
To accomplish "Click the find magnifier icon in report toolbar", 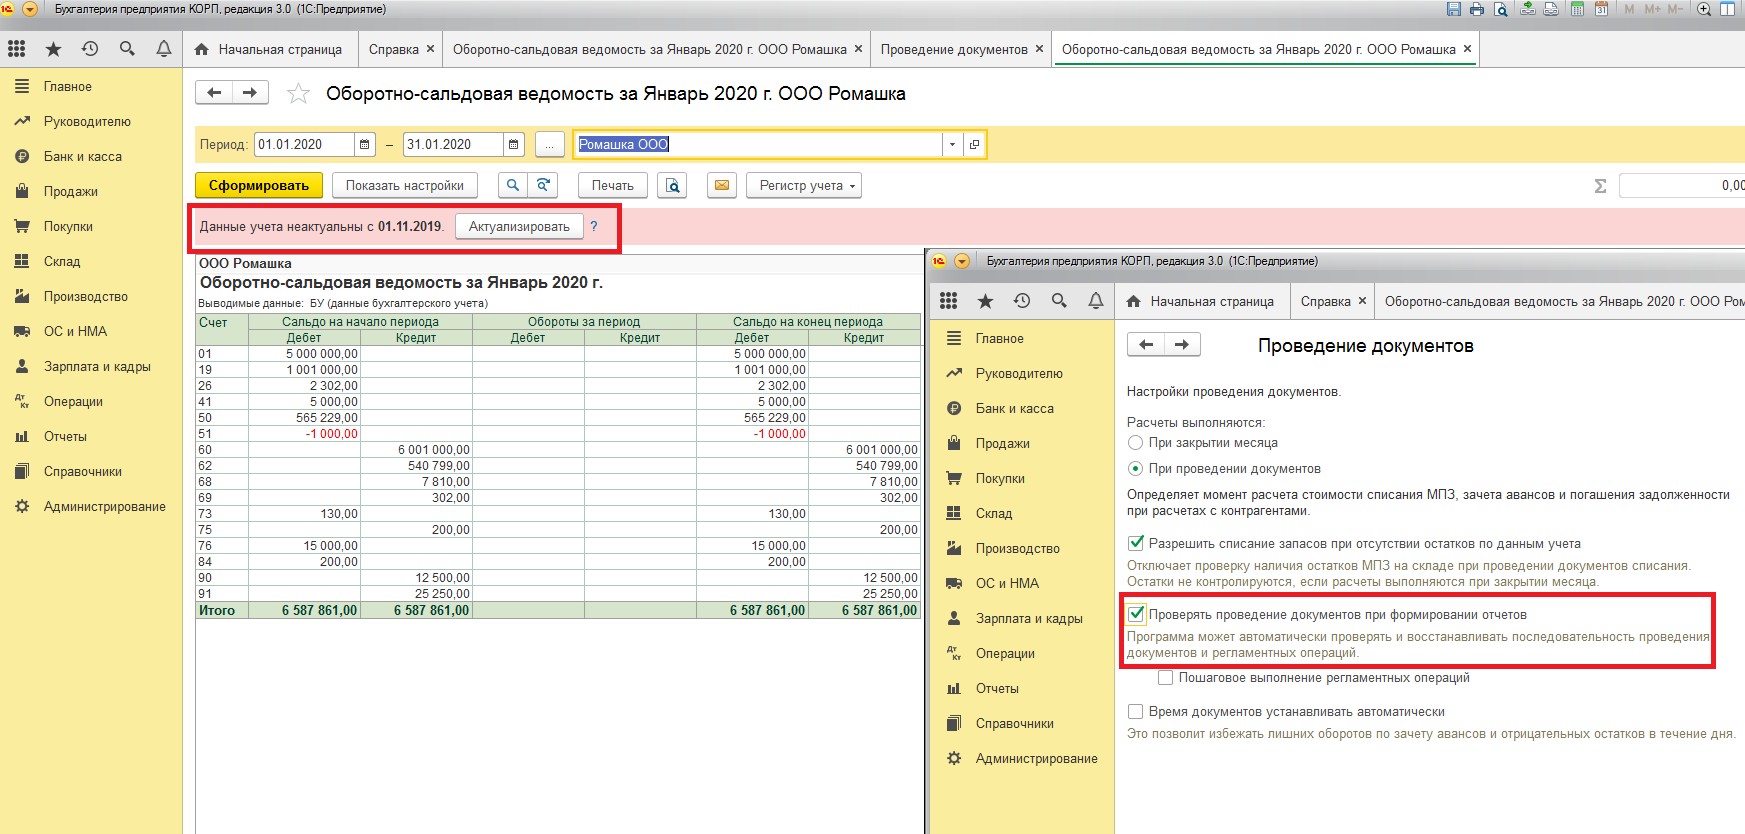I will 512,185.
